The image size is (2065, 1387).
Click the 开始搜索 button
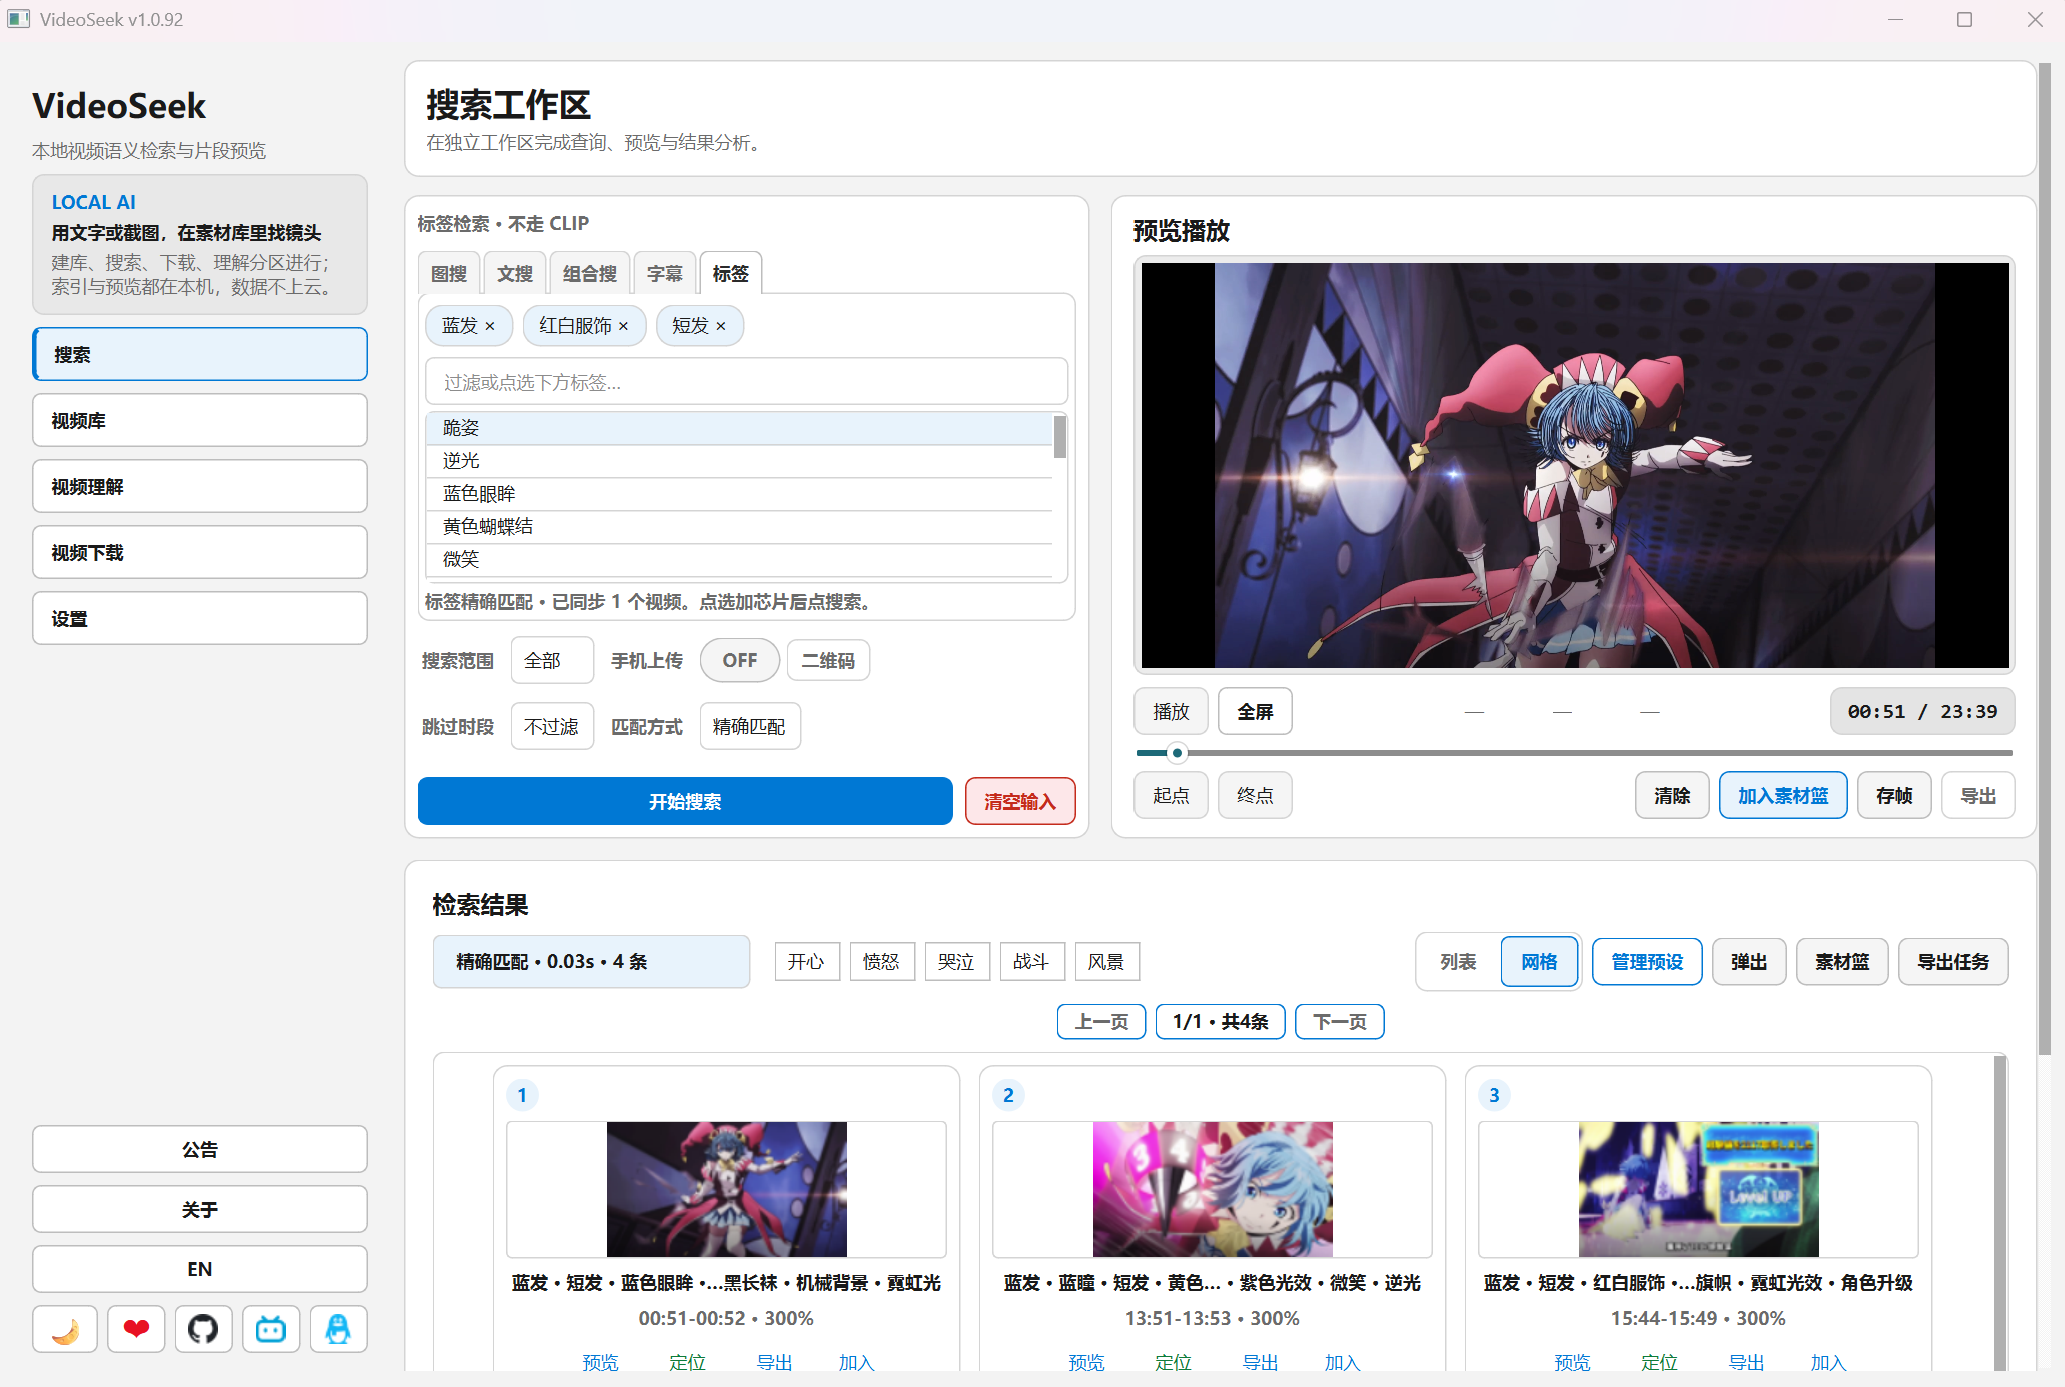[x=685, y=801]
